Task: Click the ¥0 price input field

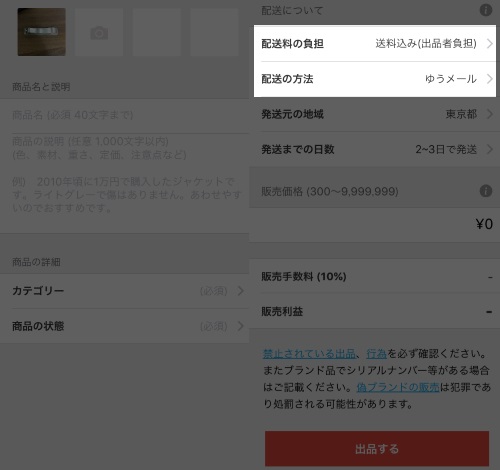Action: click(374, 224)
